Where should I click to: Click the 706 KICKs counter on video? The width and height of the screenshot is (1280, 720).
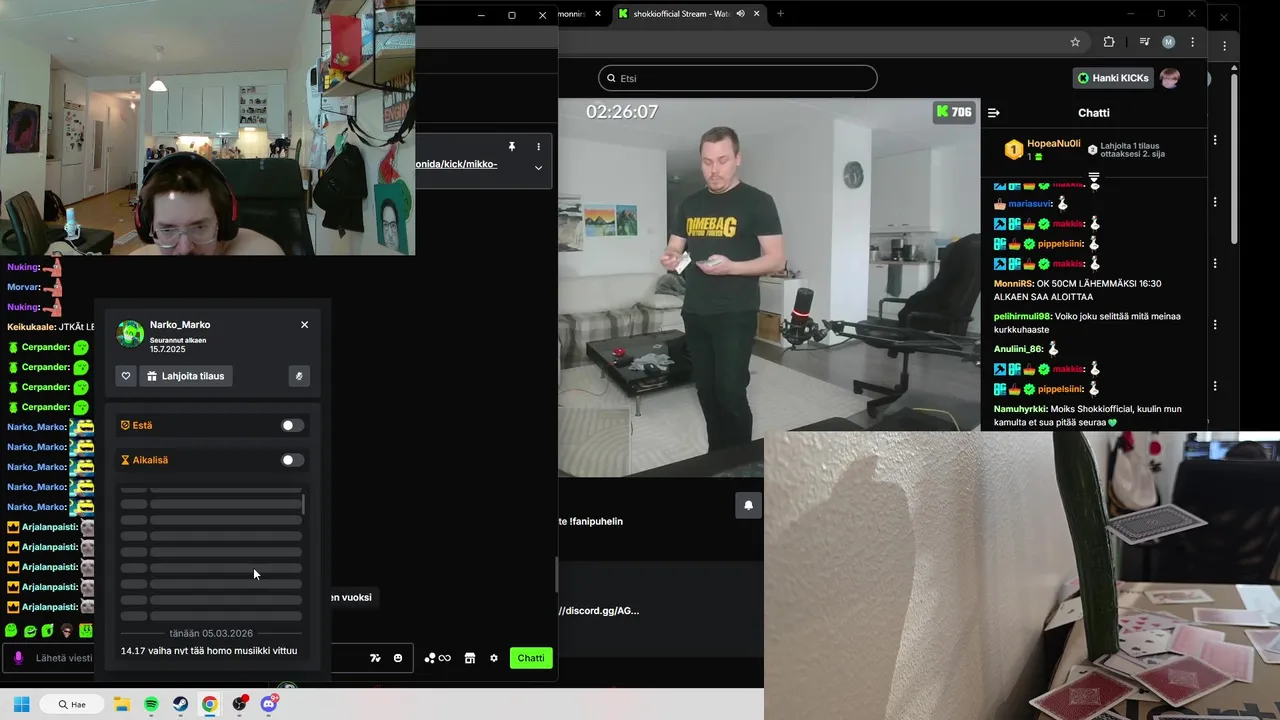[x=953, y=112]
